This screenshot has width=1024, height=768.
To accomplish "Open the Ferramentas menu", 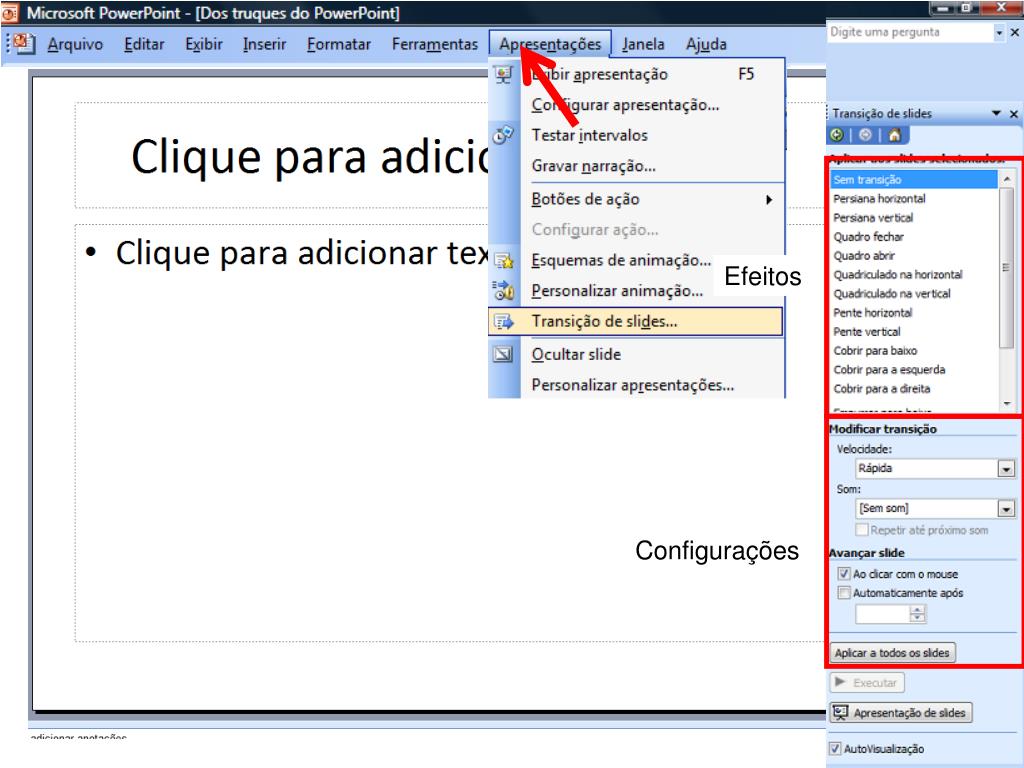I will pyautogui.click(x=435, y=44).
